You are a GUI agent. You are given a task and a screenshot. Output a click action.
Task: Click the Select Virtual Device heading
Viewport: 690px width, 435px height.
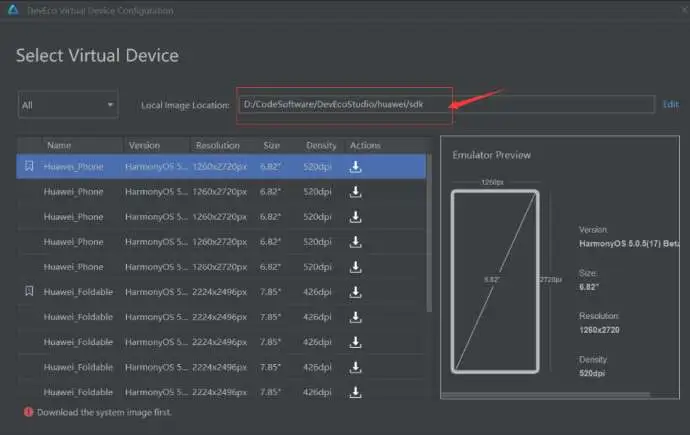tap(97, 55)
